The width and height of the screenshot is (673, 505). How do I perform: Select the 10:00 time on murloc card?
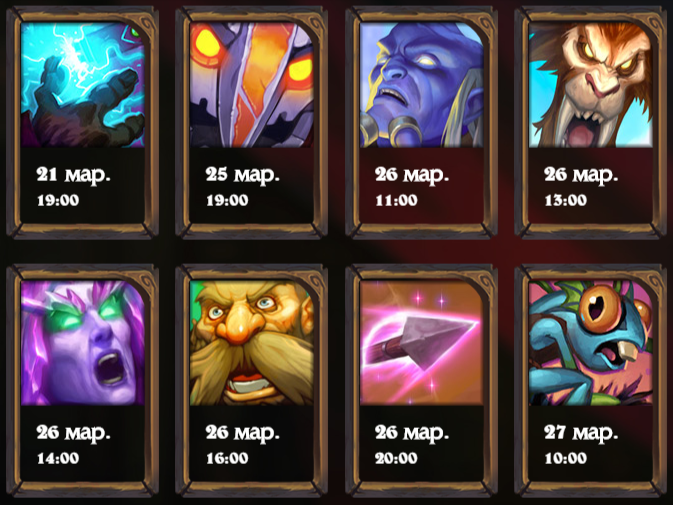[x=566, y=458]
